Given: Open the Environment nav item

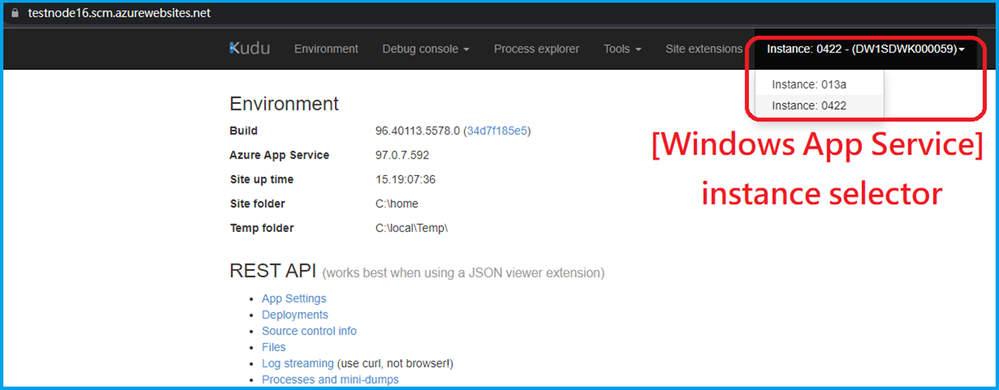Looking at the screenshot, I should click(x=326, y=49).
